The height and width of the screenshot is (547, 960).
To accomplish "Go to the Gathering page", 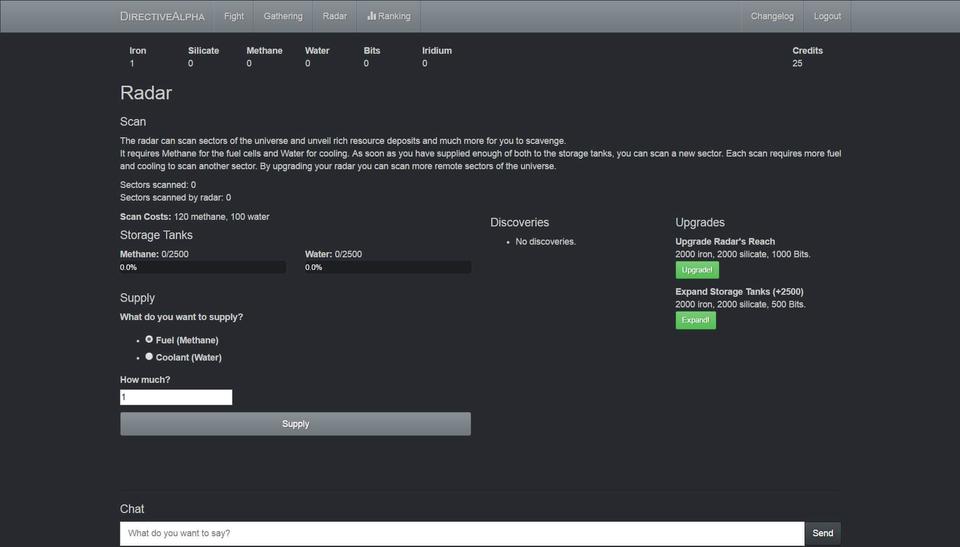I will click(x=283, y=16).
